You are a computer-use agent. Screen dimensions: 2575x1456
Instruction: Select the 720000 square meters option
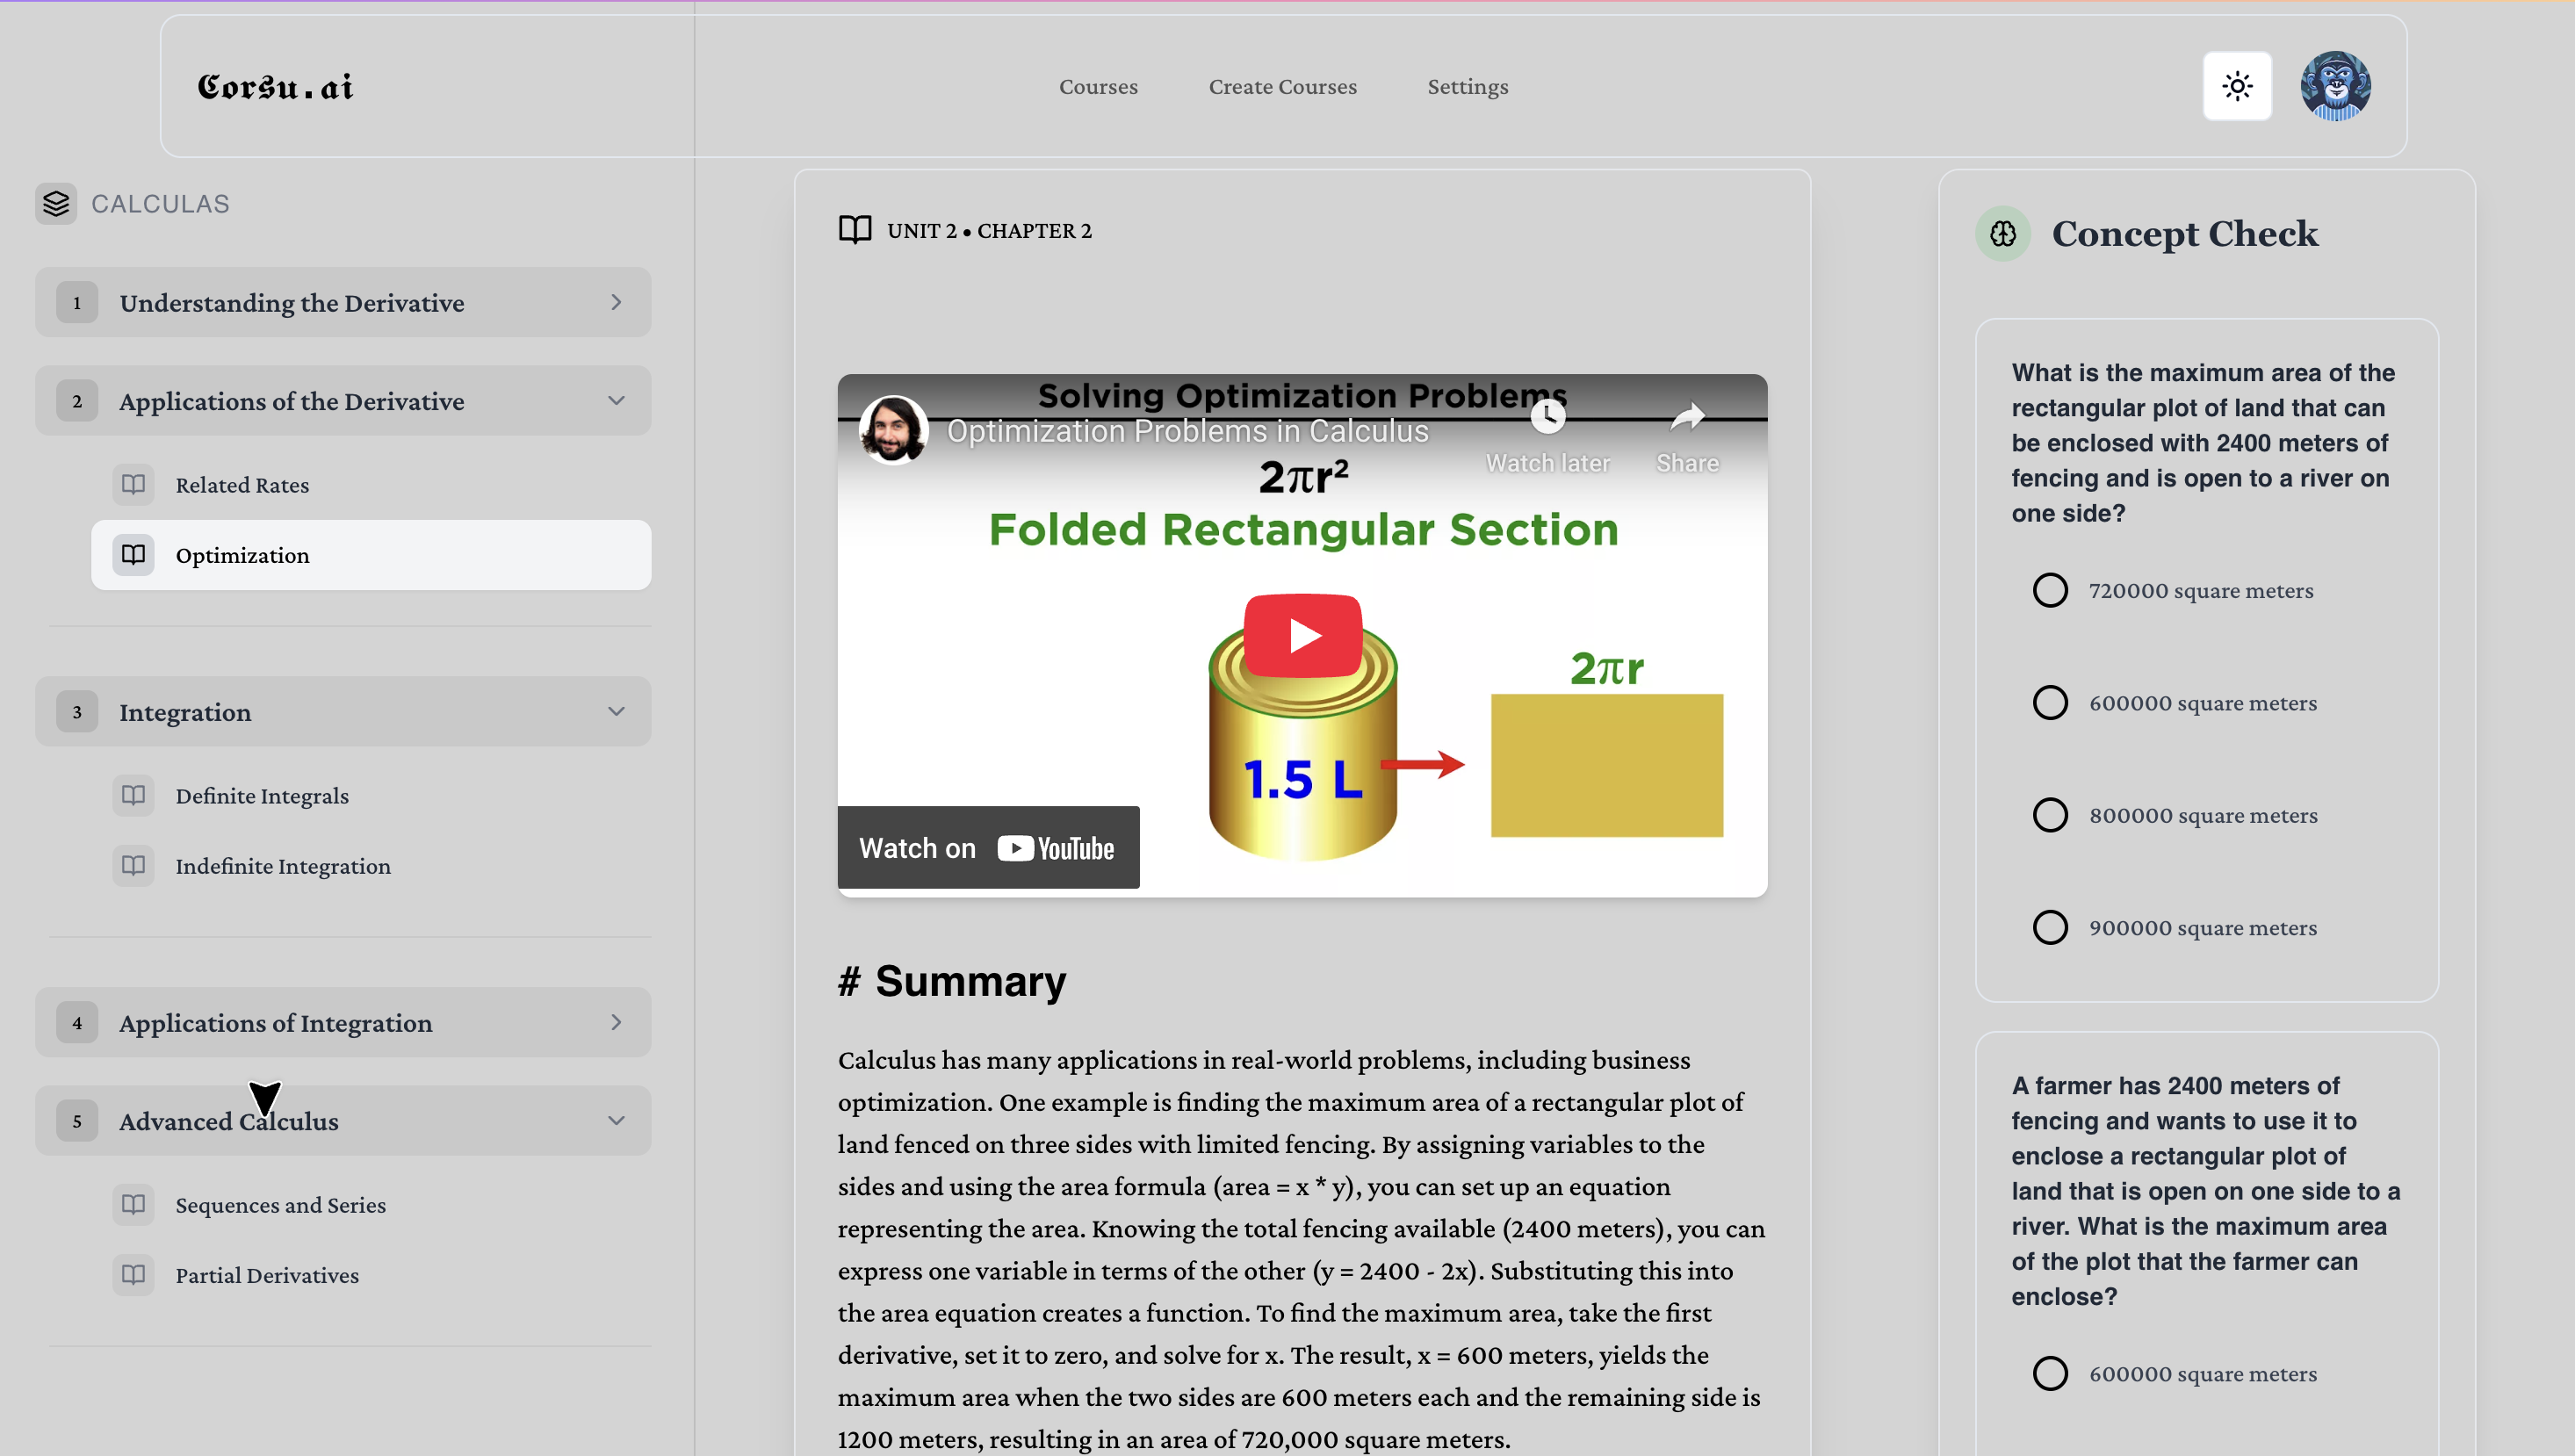coord(2050,590)
